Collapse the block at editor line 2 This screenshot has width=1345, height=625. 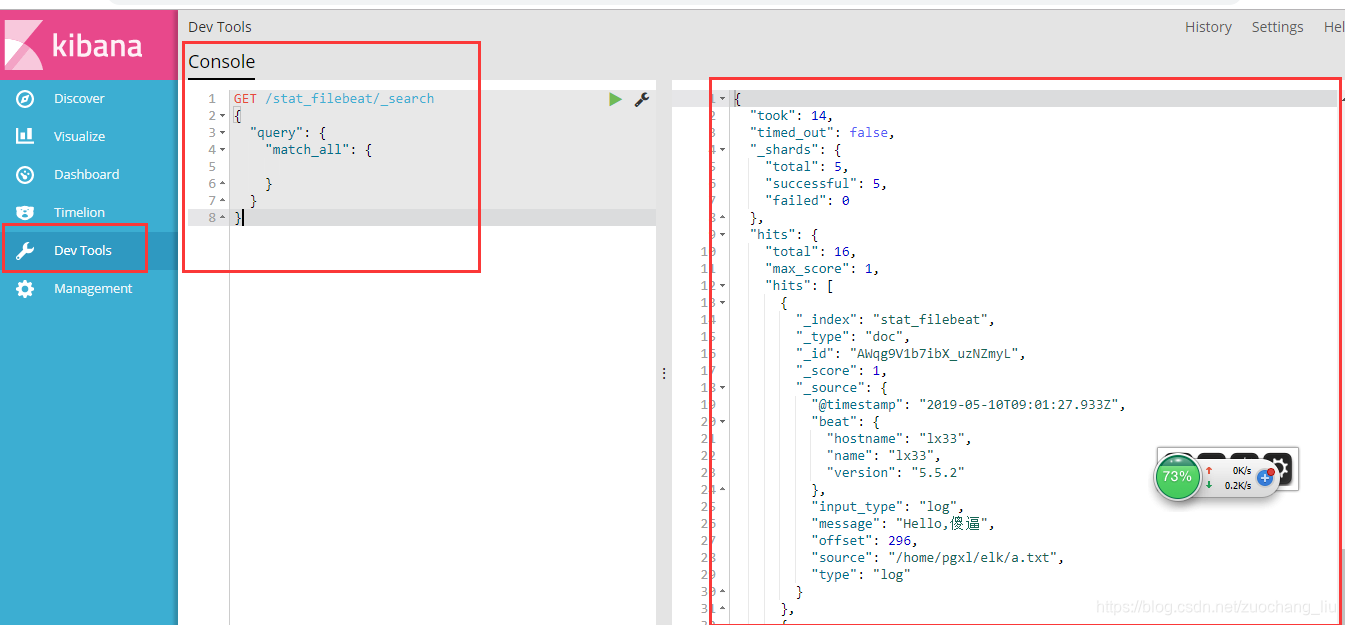(223, 116)
